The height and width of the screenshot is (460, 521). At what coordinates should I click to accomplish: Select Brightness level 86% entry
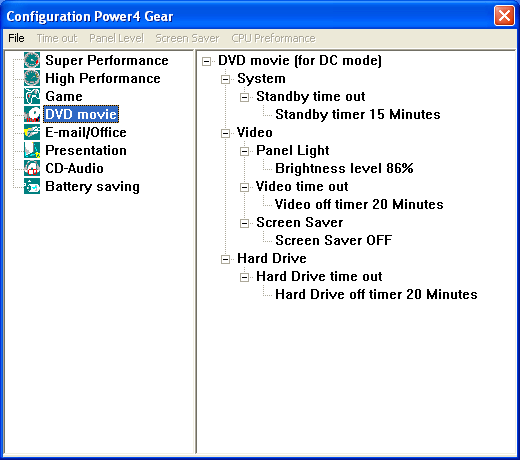click(x=344, y=168)
